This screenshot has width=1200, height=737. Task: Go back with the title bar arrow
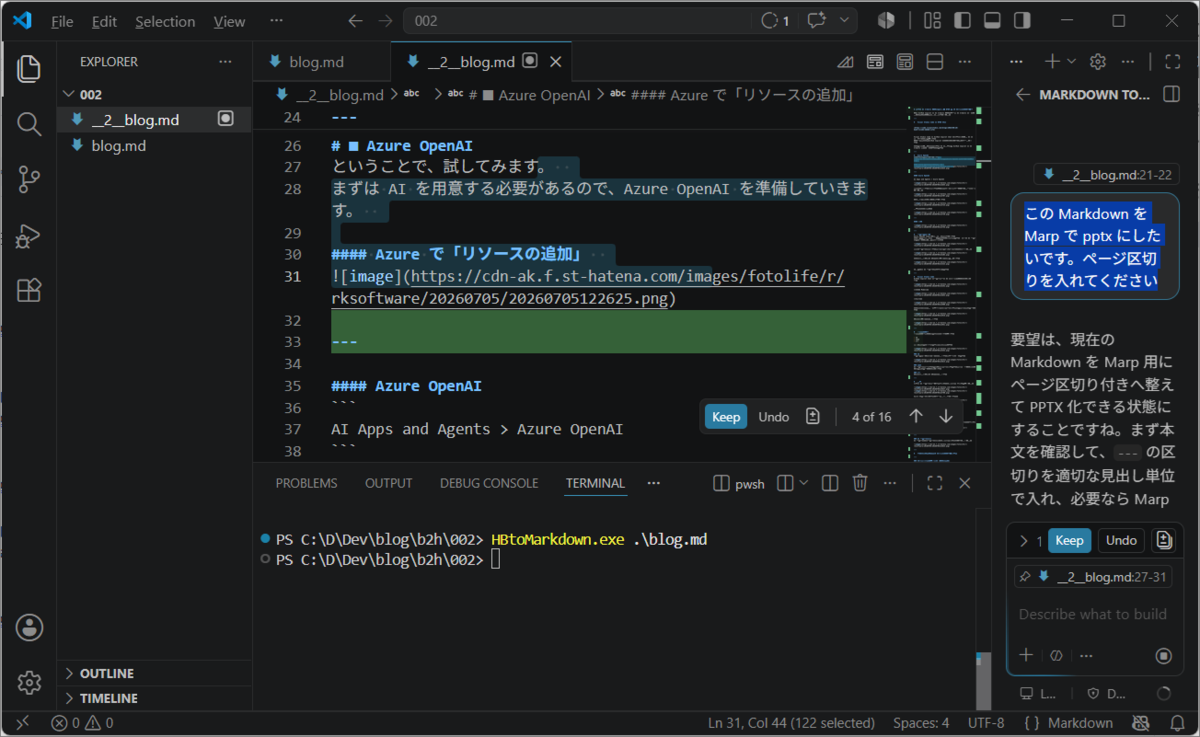pos(355,21)
